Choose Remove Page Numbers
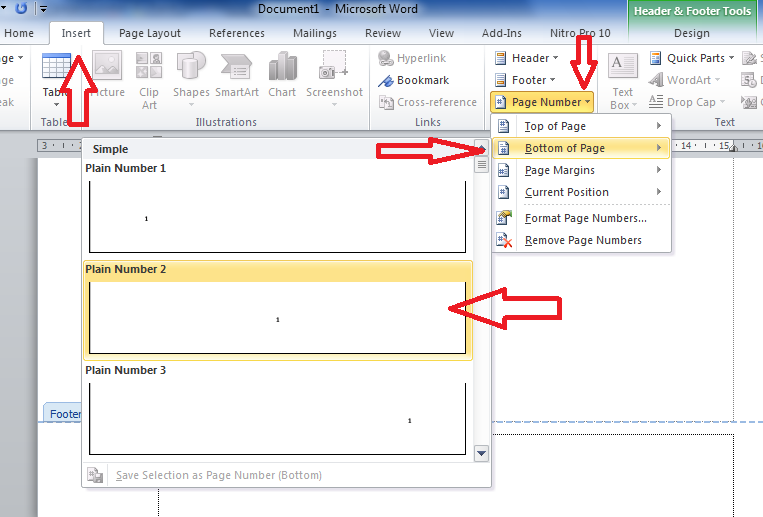This screenshot has height=517, width=763. (x=583, y=240)
